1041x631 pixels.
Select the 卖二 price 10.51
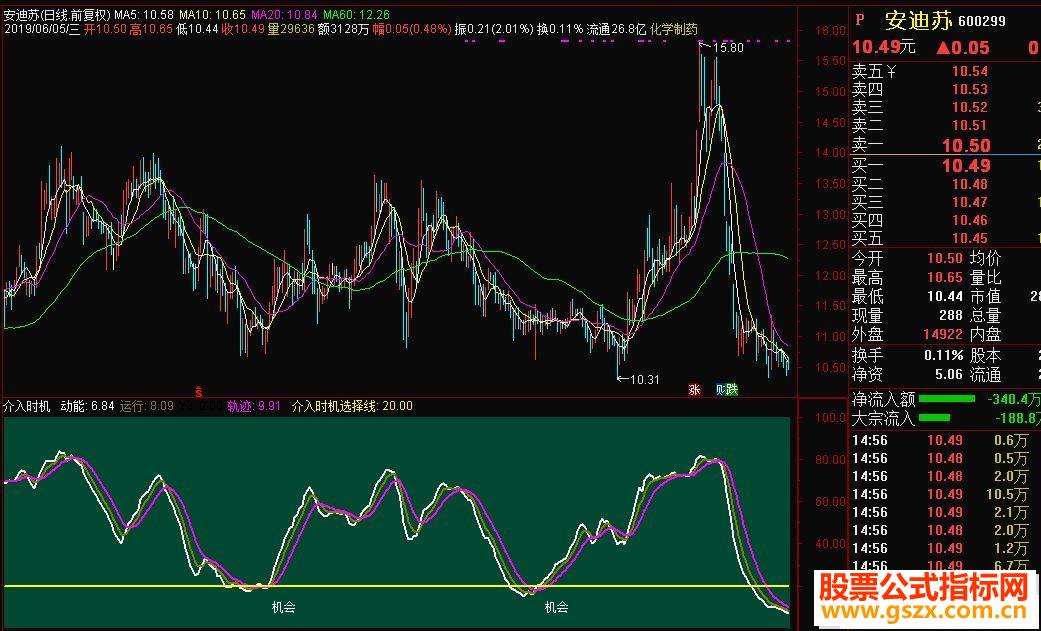point(970,125)
